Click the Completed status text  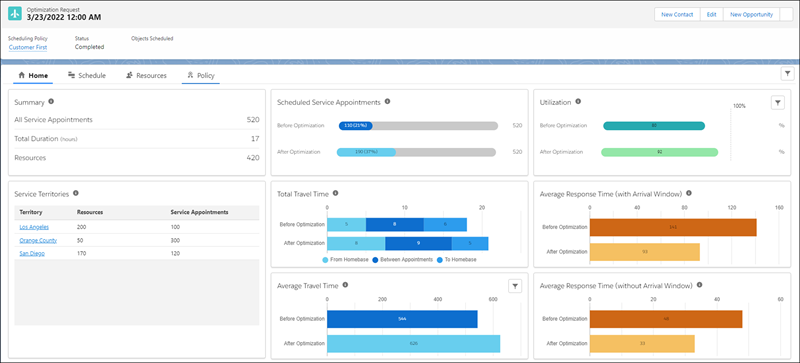point(89,47)
